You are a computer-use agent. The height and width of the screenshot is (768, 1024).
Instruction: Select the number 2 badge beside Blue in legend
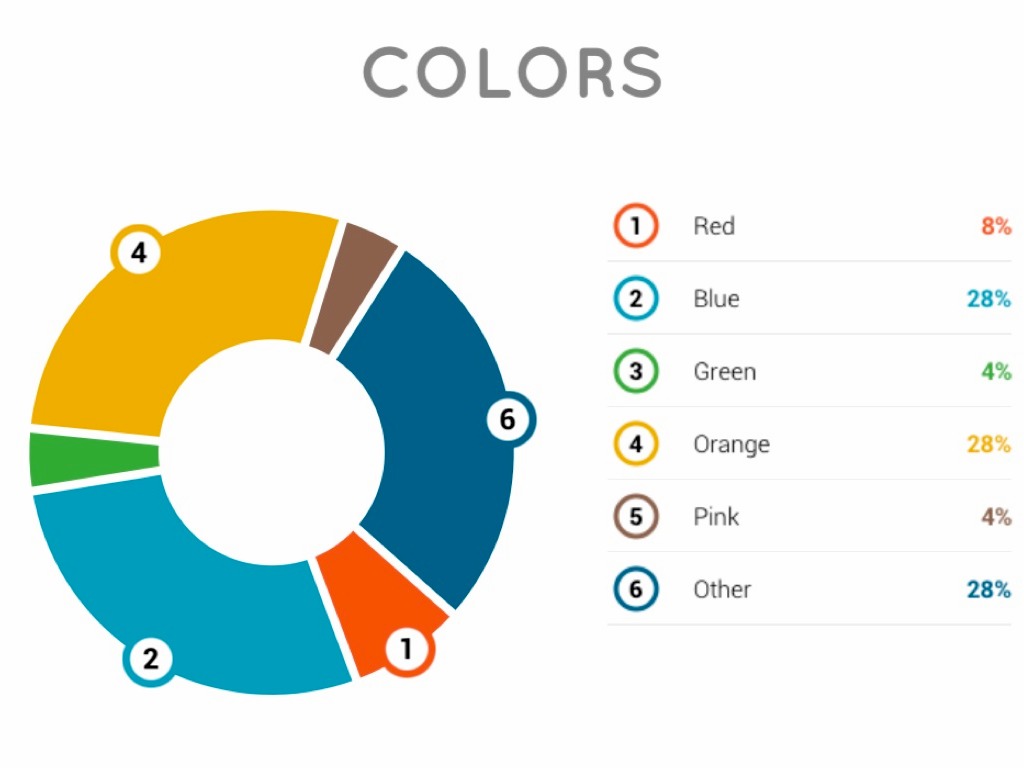point(635,298)
